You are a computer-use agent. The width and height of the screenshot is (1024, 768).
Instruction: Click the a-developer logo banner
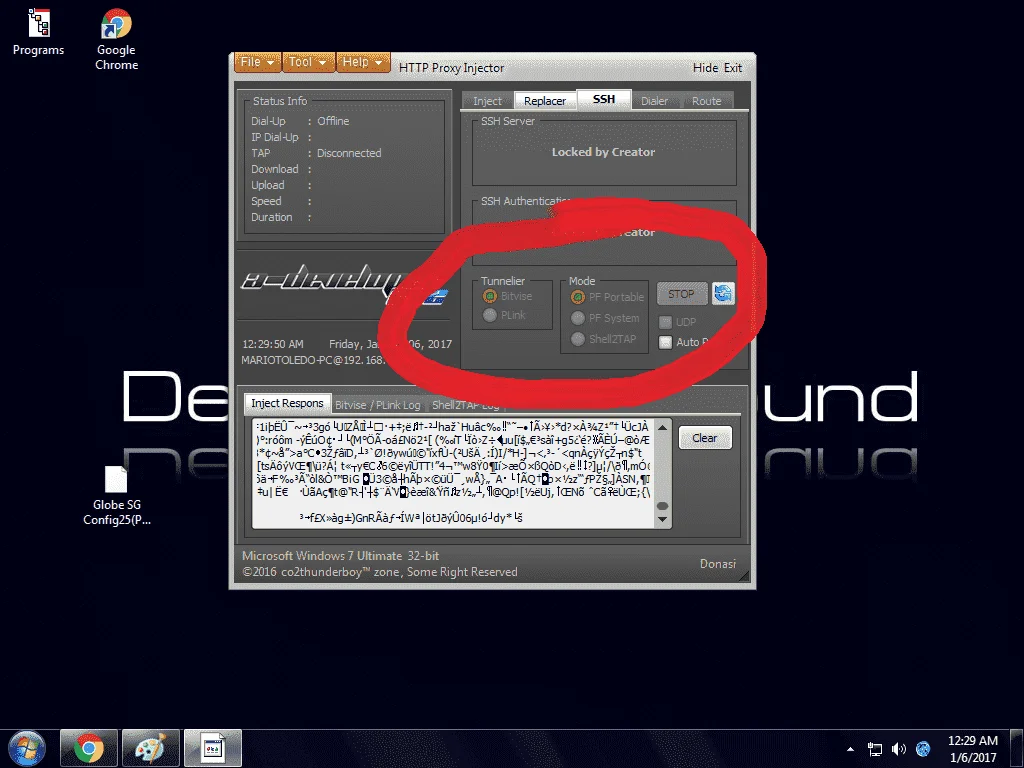click(x=344, y=286)
